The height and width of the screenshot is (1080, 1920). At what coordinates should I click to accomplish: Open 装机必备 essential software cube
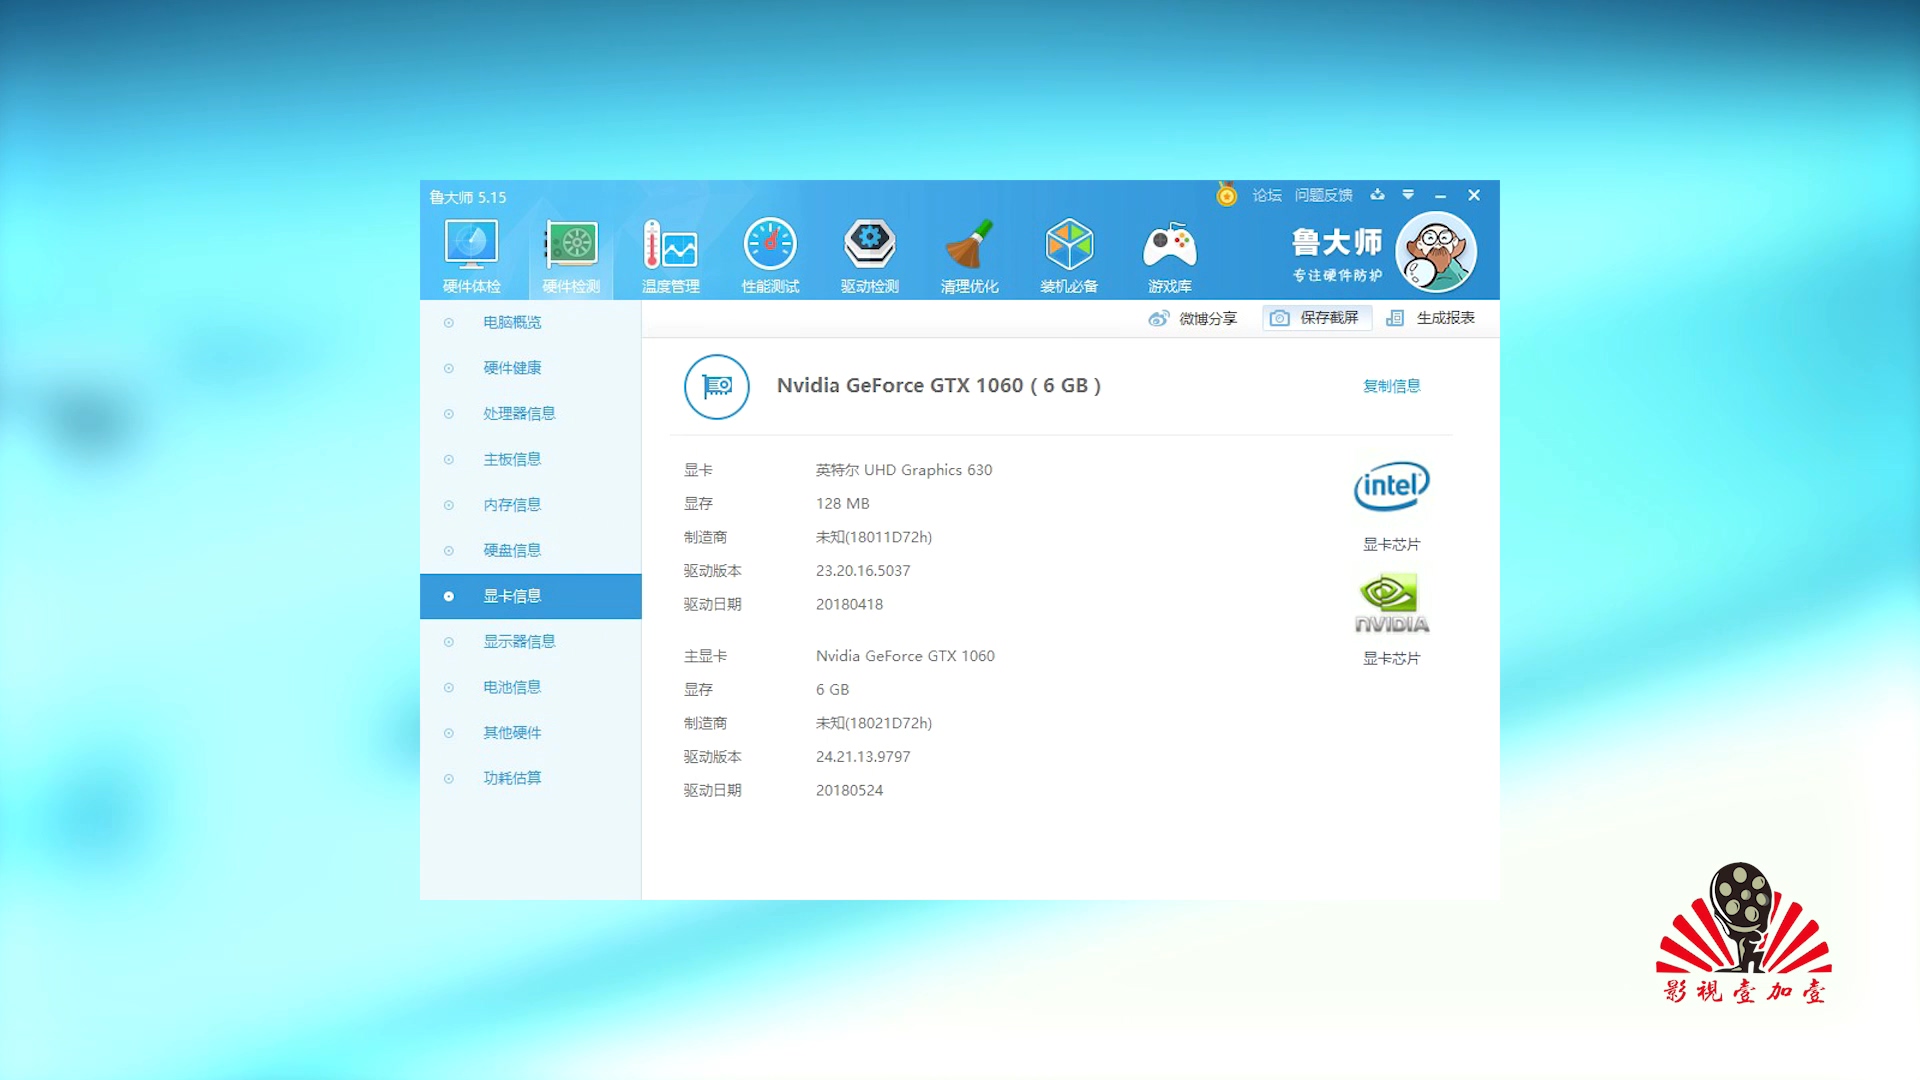click(x=1069, y=257)
